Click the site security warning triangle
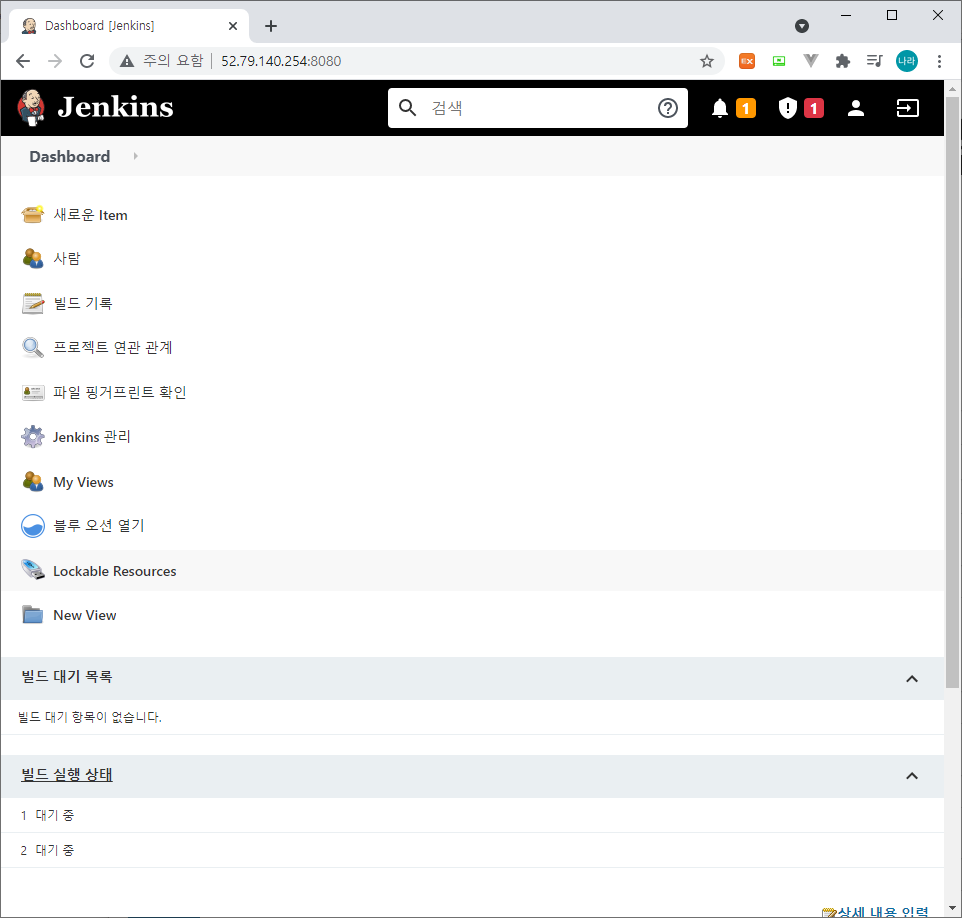 127,61
